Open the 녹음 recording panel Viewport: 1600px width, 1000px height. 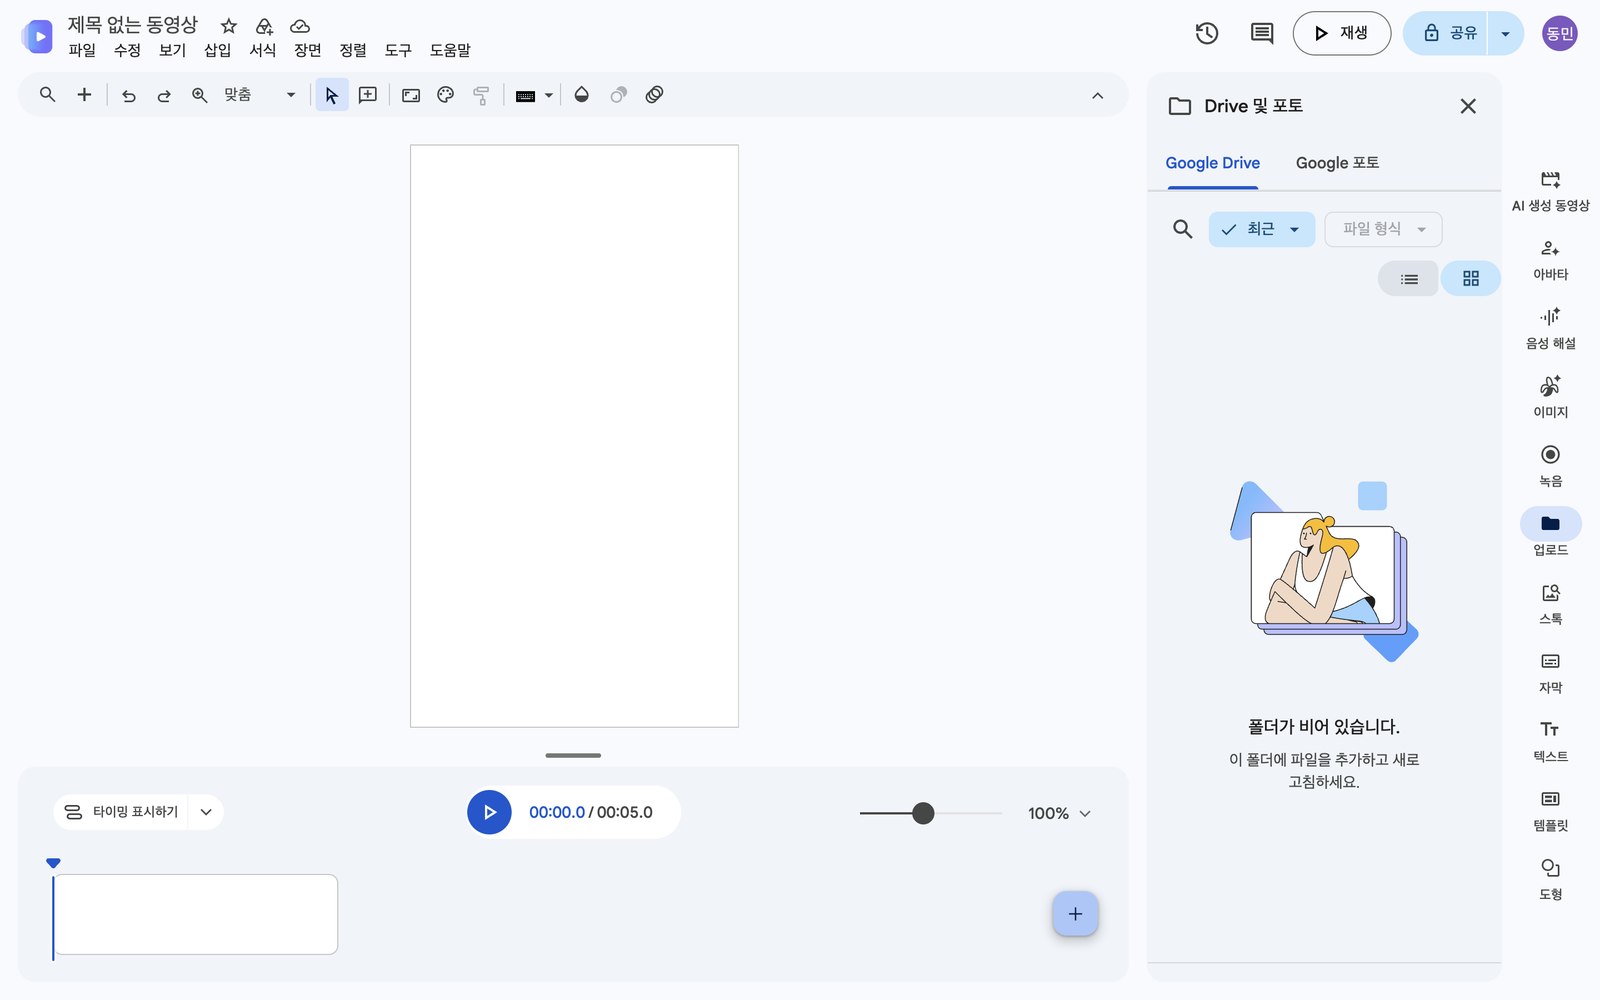tap(1550, 466)
